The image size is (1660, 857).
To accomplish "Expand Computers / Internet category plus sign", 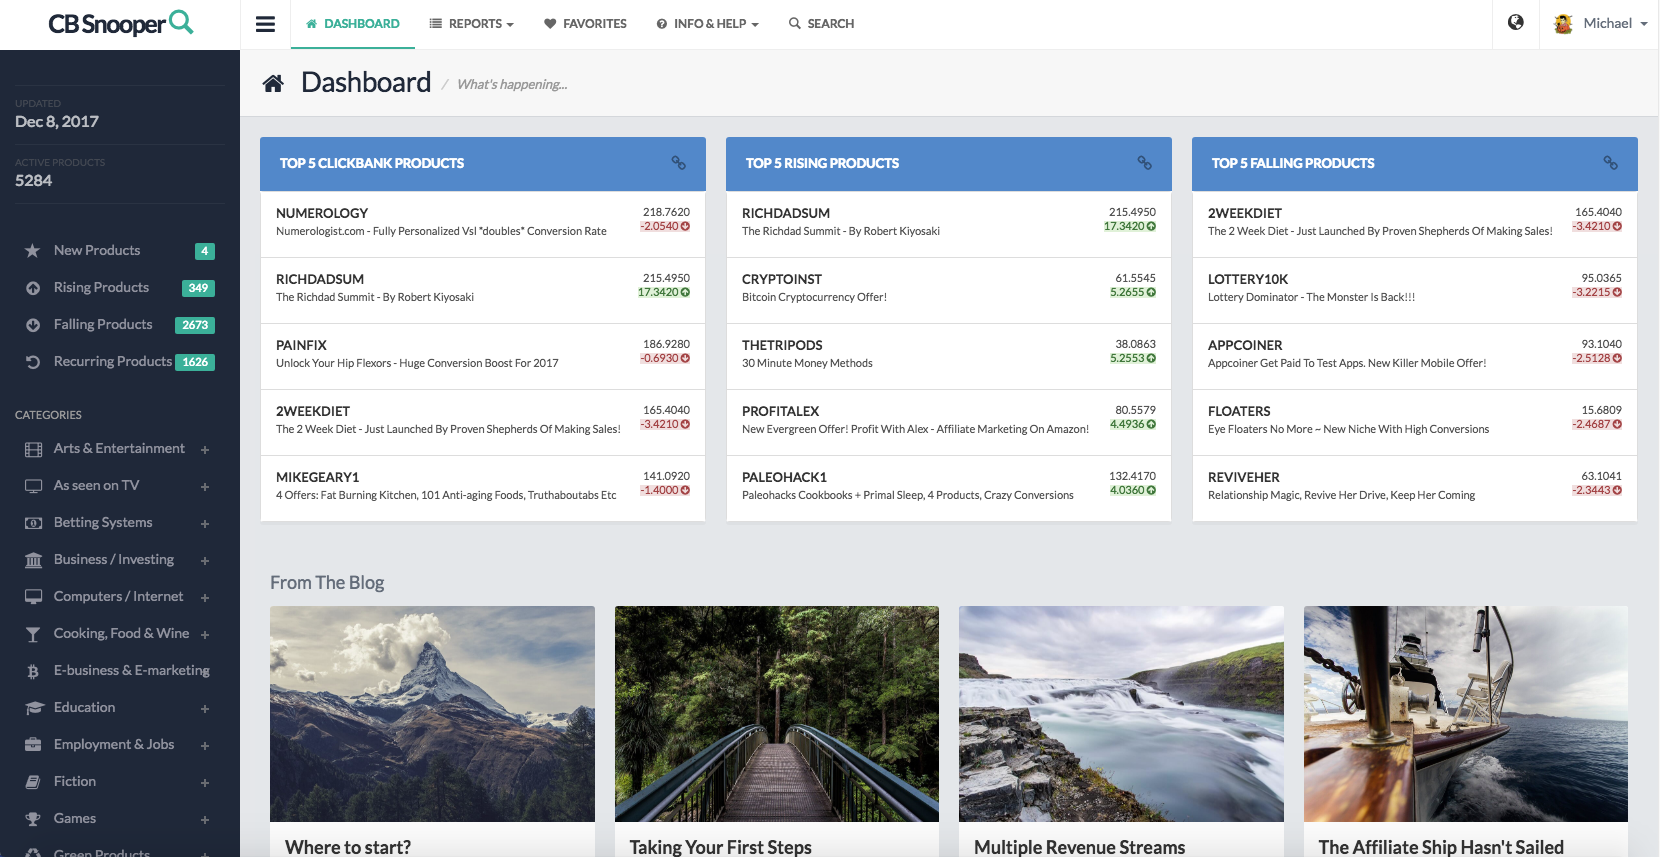I will click(205, 598).
